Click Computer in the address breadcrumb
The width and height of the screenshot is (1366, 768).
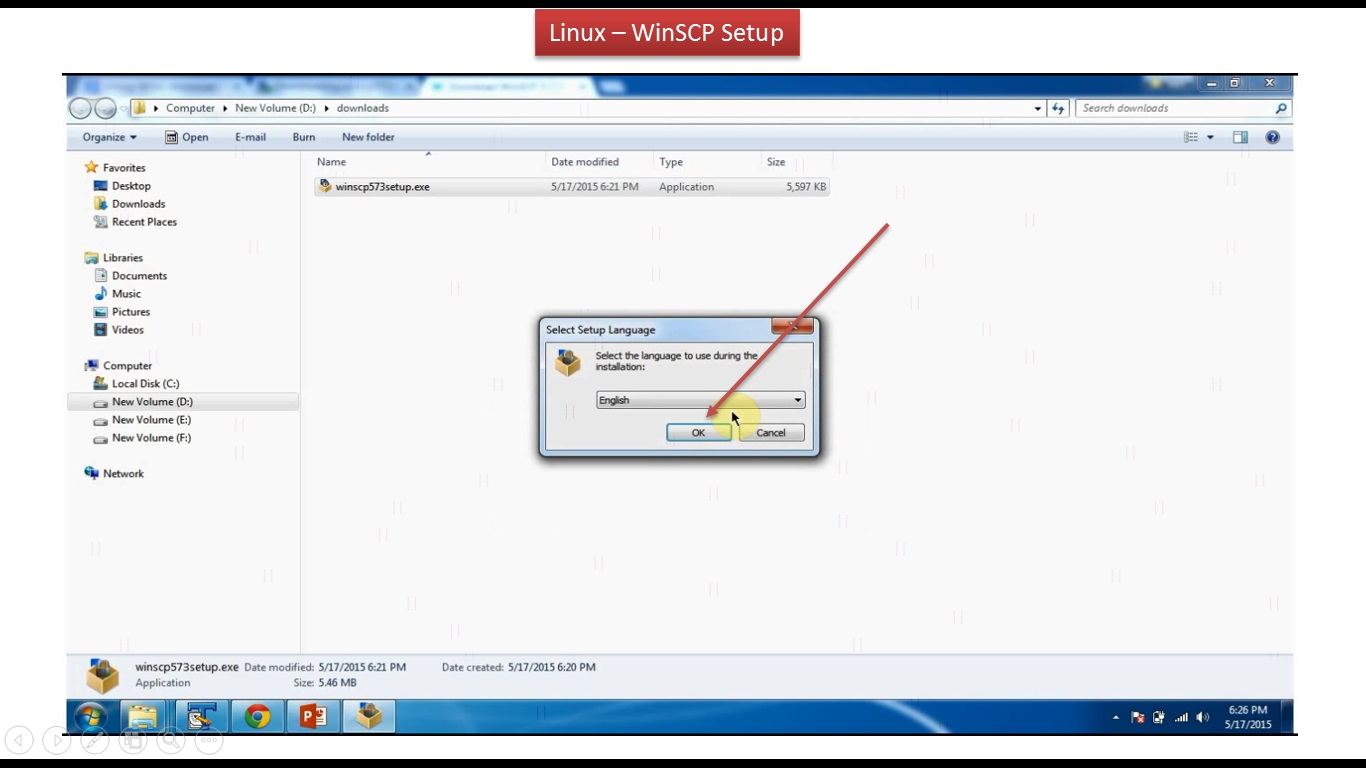click(190, 108)
